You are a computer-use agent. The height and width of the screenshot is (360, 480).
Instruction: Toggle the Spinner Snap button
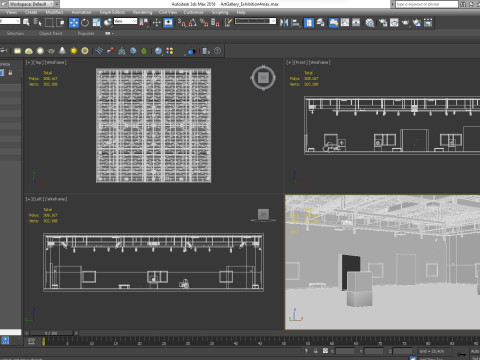(x=215, y=22)
